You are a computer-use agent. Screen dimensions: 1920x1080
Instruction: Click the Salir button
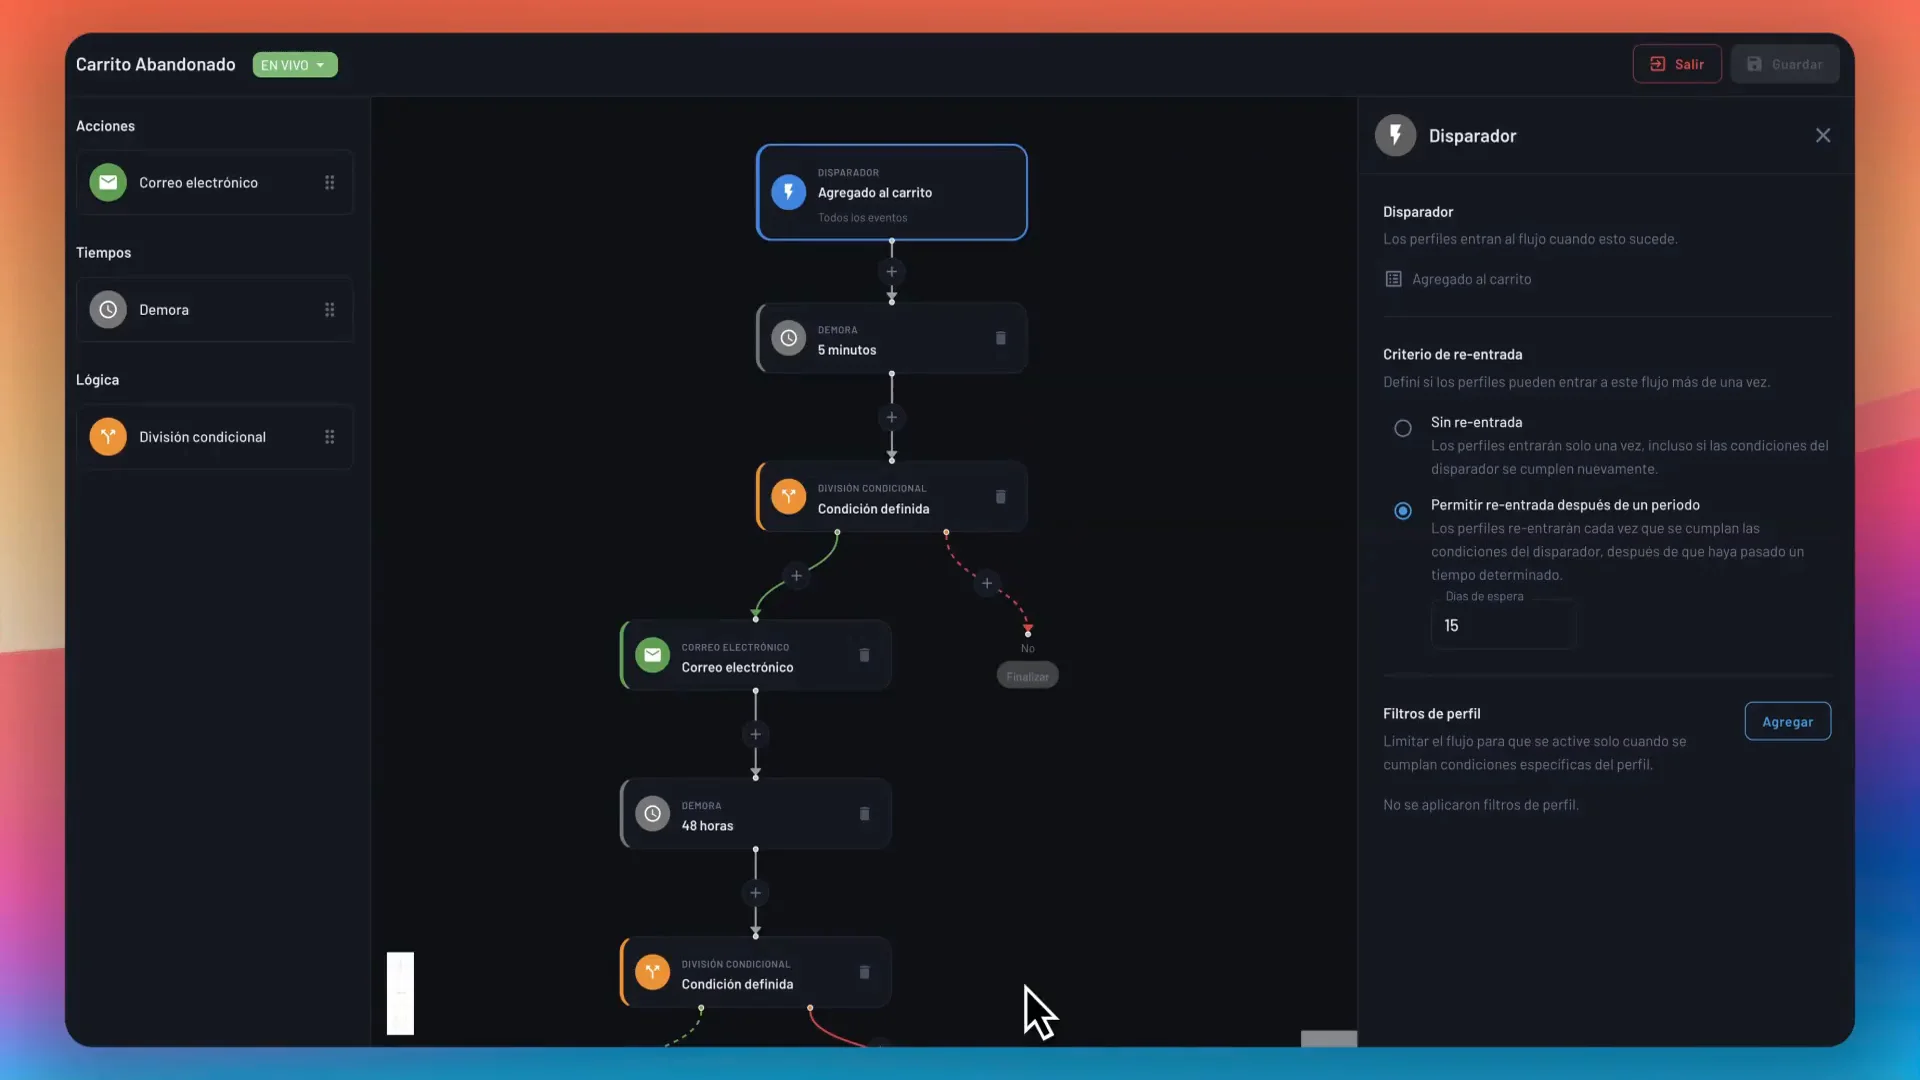1676,64
